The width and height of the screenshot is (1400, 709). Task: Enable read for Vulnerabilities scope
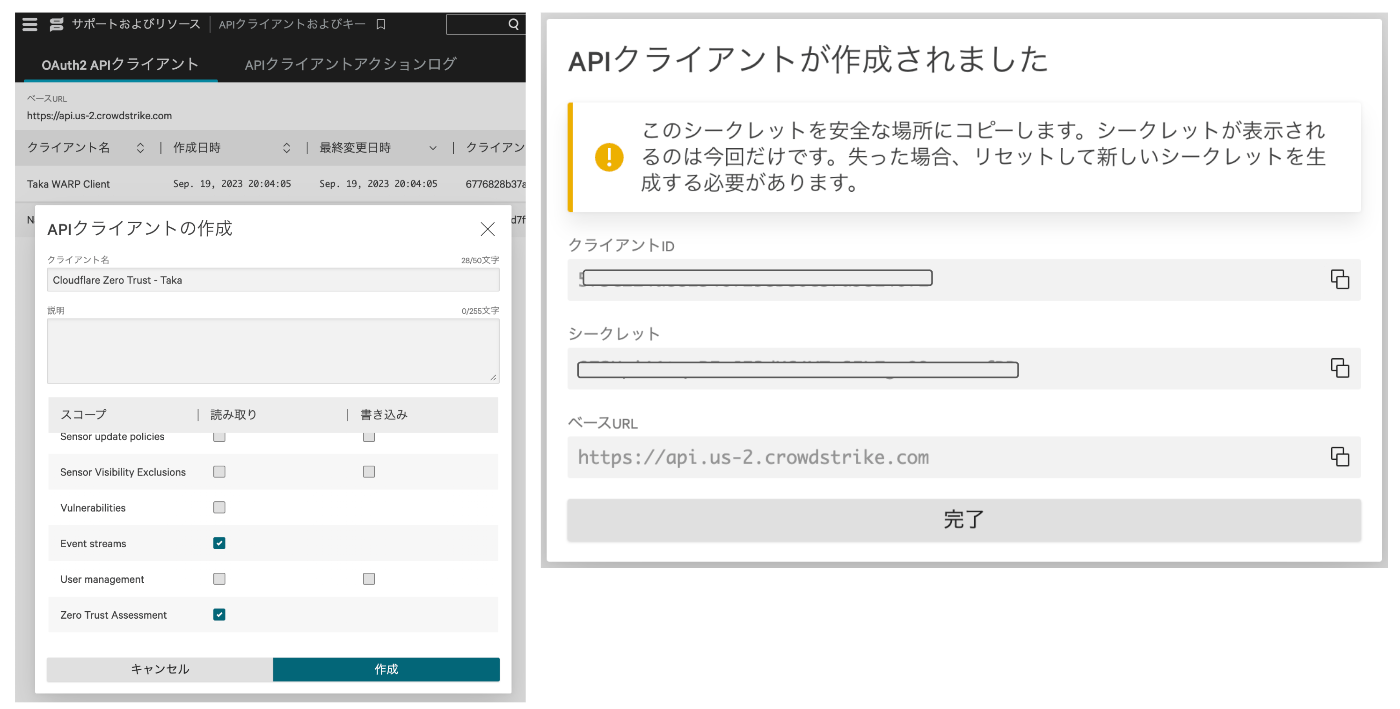point(219,507)
